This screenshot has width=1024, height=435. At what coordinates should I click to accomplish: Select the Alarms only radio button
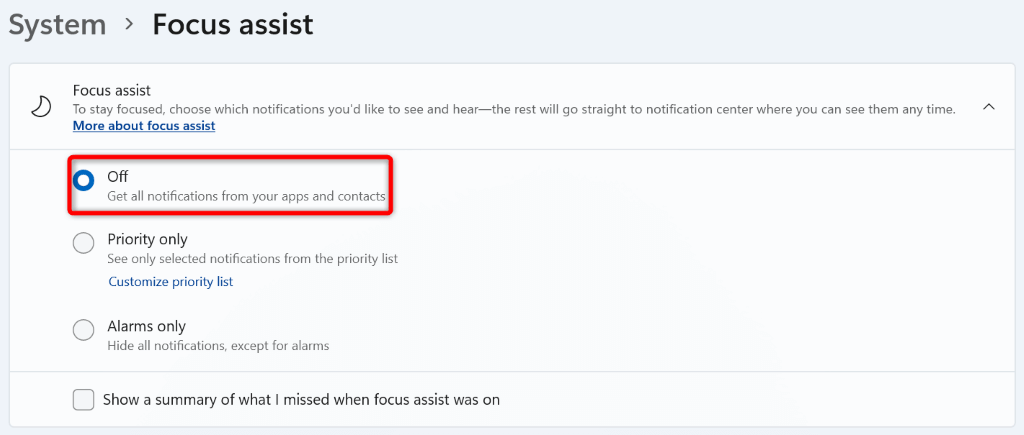coord(84,330)
